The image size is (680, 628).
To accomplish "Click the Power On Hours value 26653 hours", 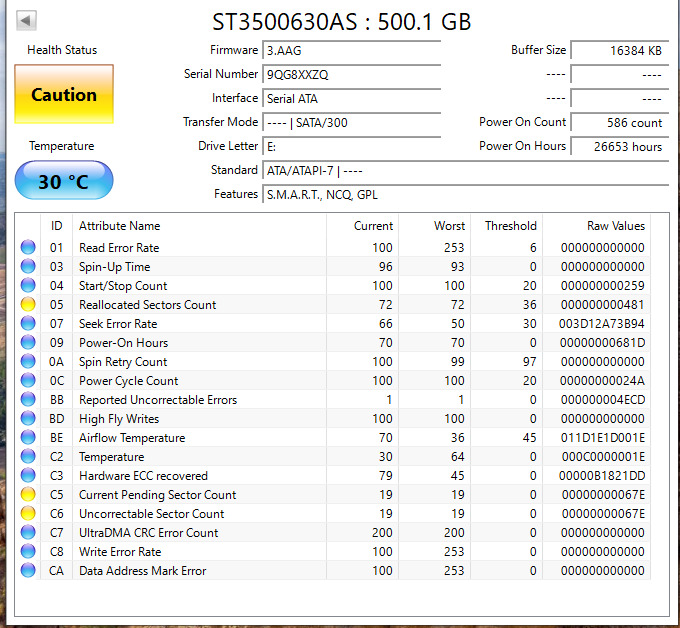I will tap(620, 147).
